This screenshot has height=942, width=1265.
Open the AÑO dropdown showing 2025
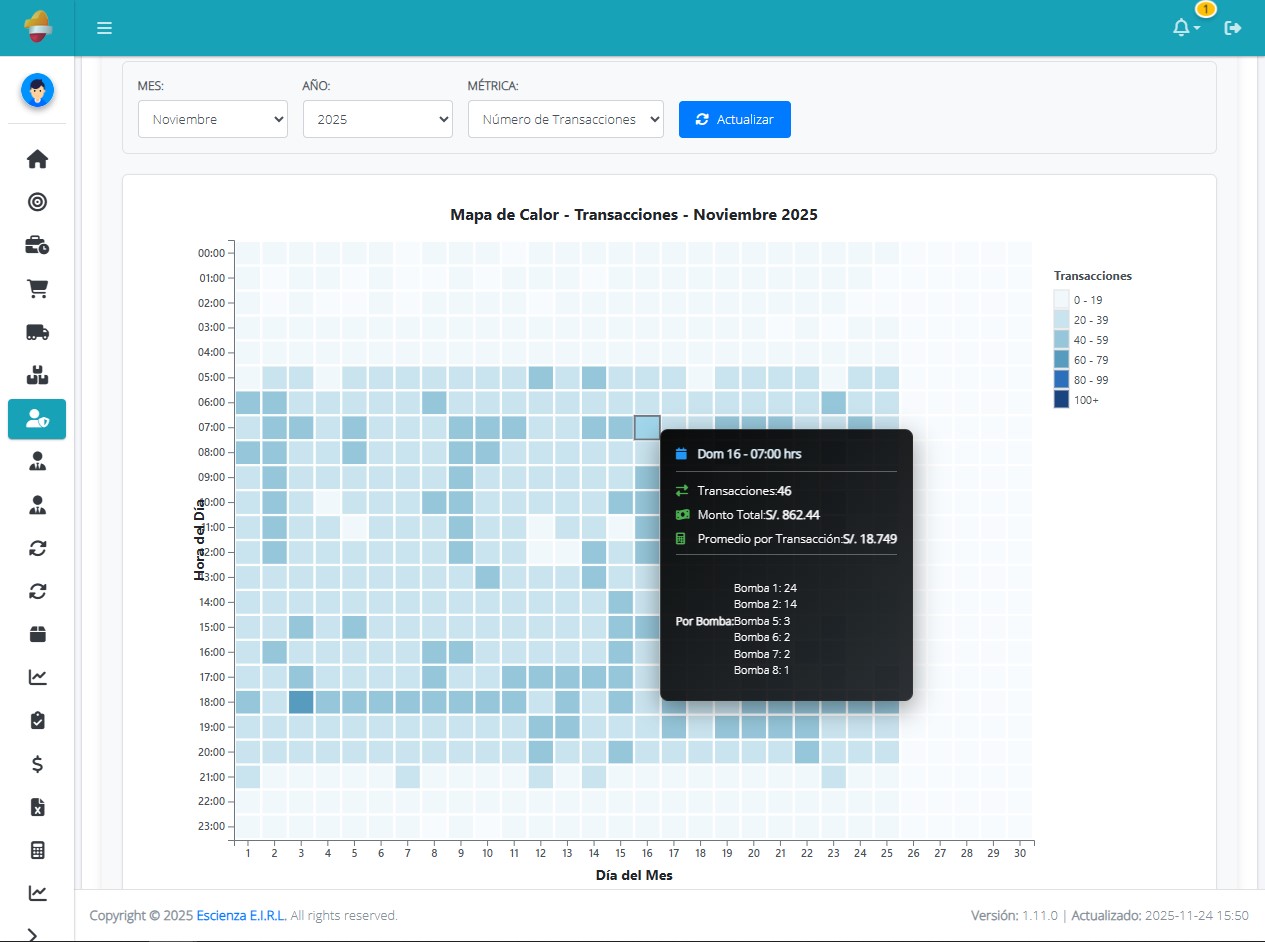click(378, 120)
